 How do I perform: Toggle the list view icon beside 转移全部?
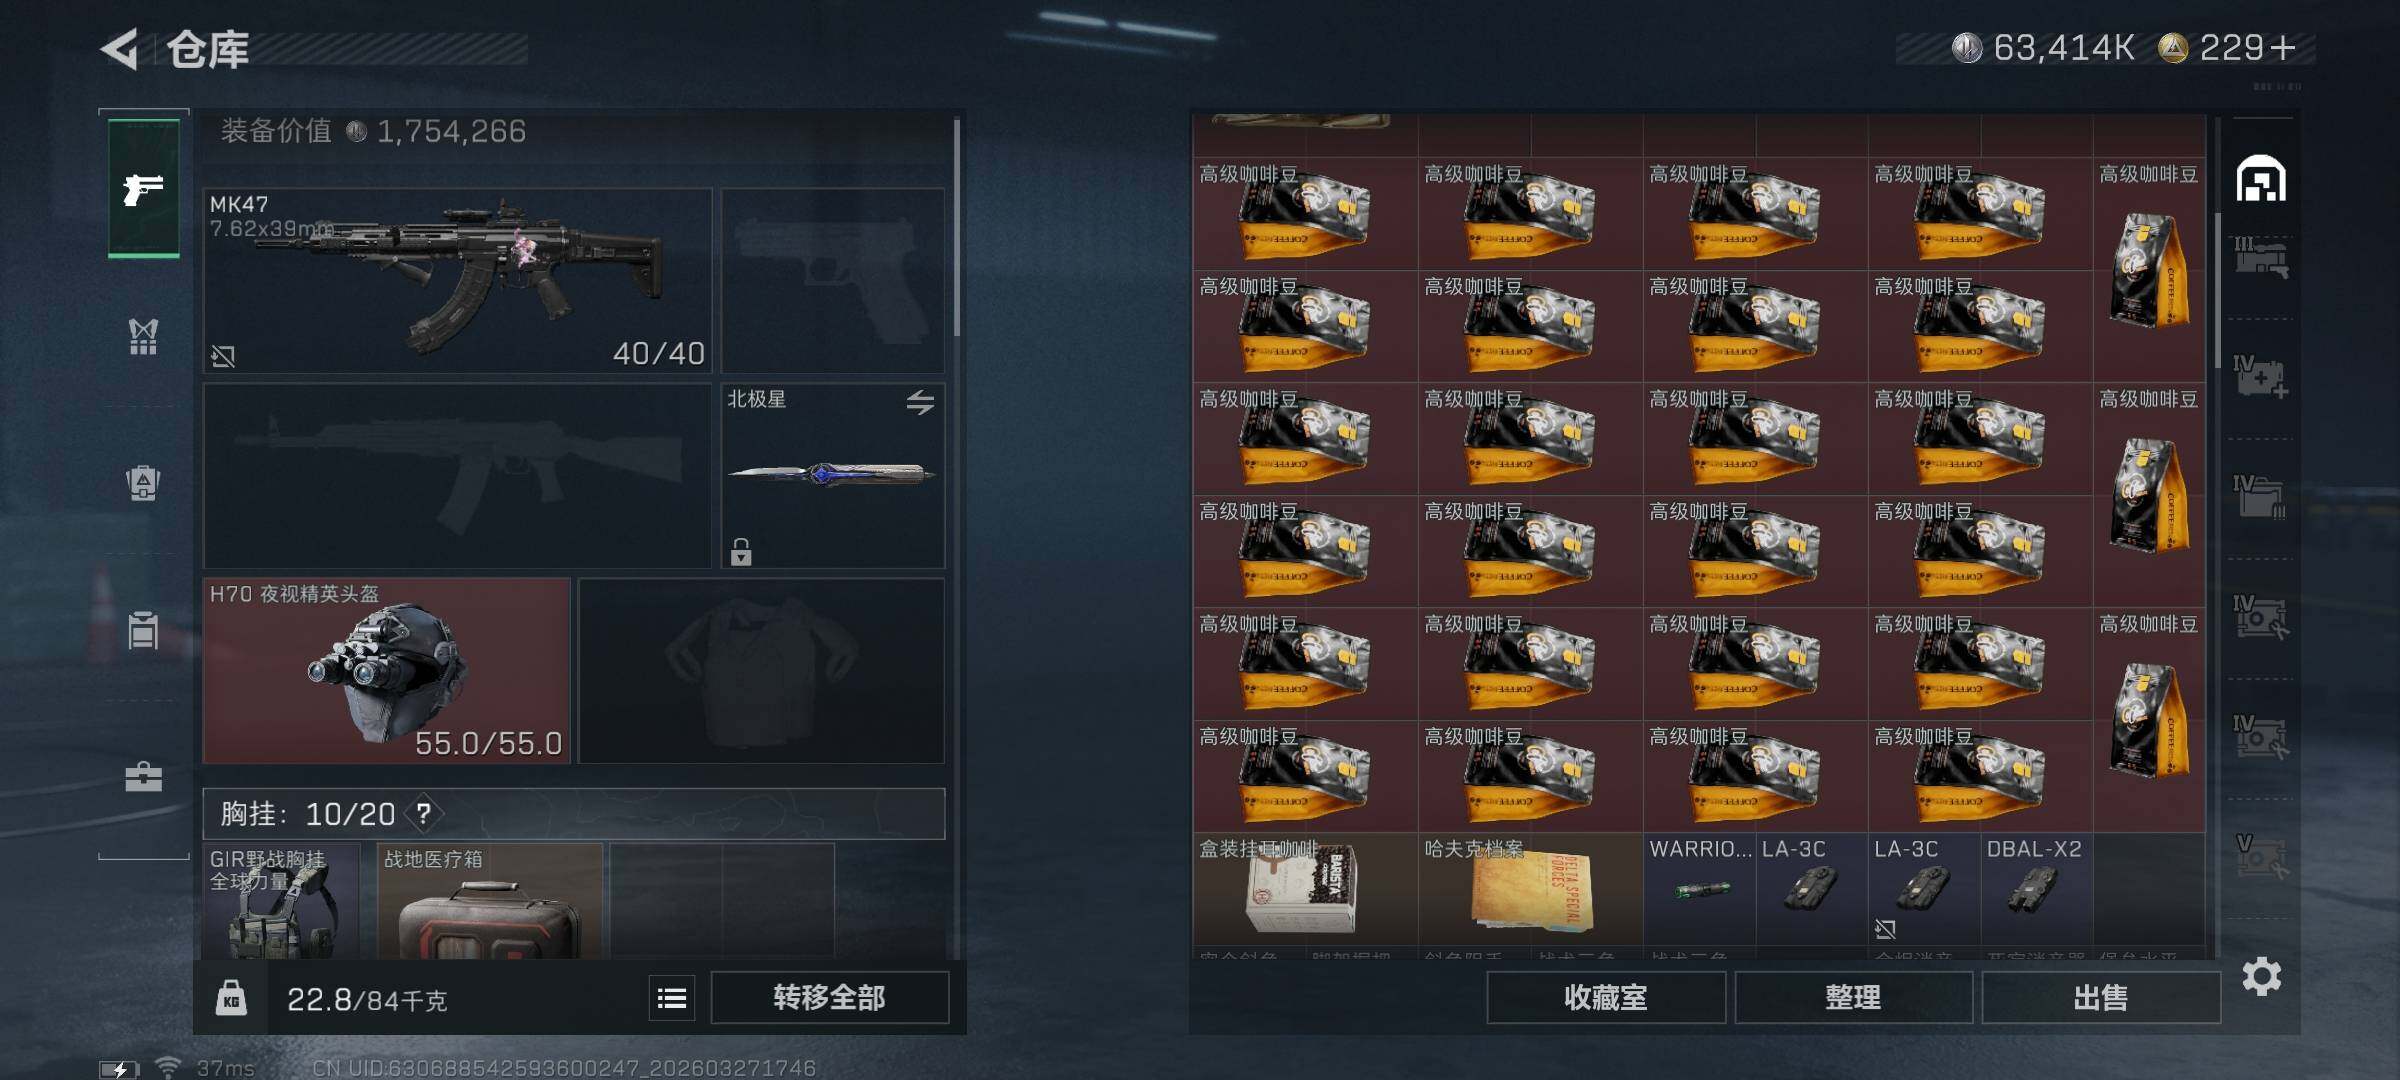pyautogui.click(x=672, y=998)
